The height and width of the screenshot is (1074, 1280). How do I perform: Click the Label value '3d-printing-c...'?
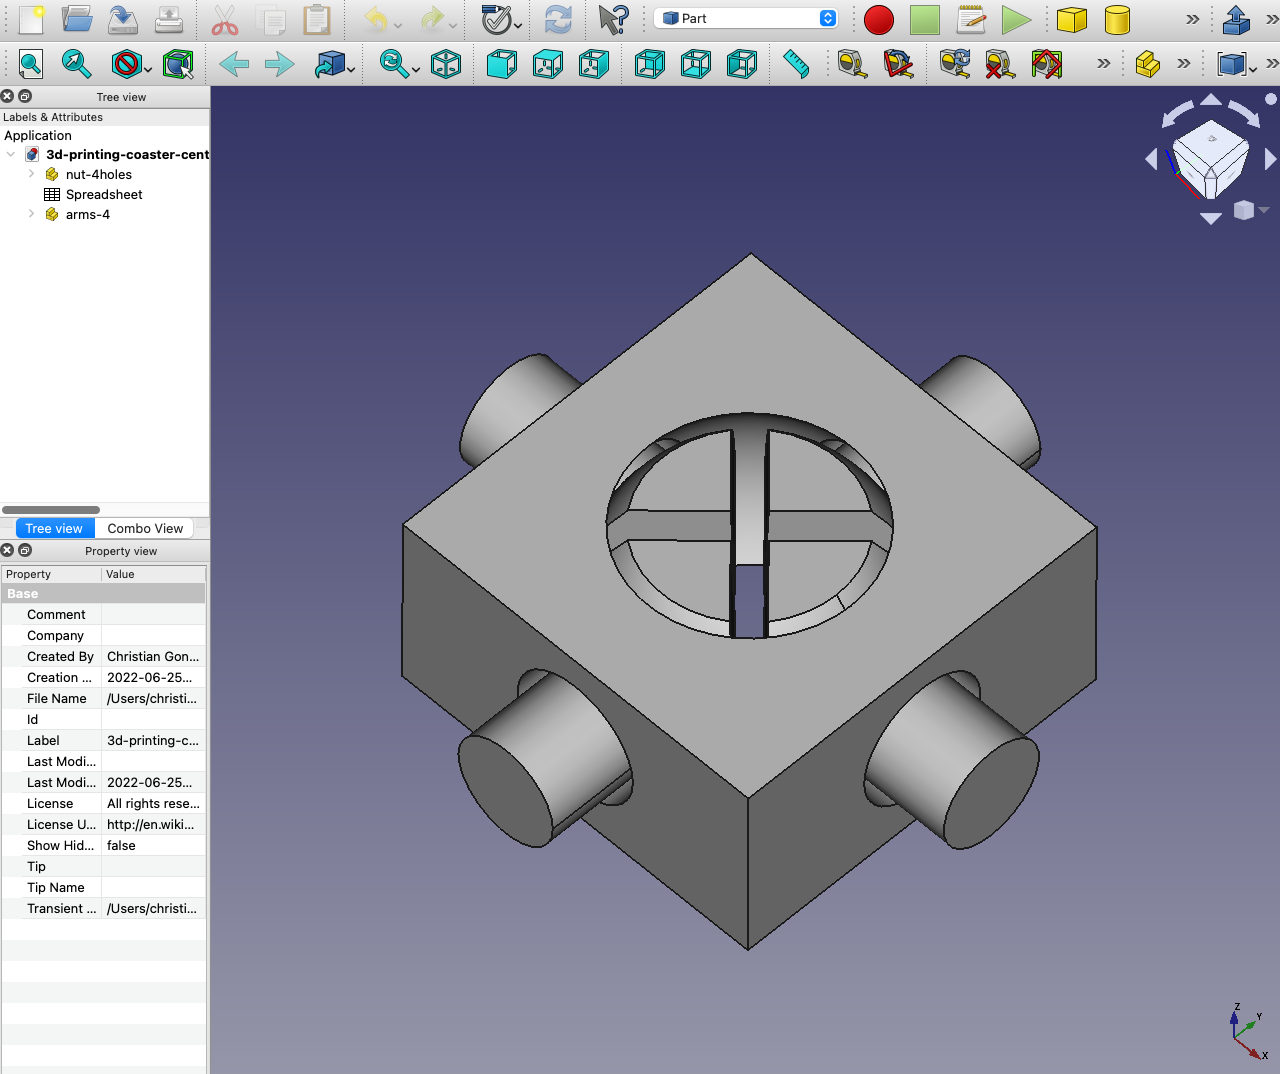[153, 740]
